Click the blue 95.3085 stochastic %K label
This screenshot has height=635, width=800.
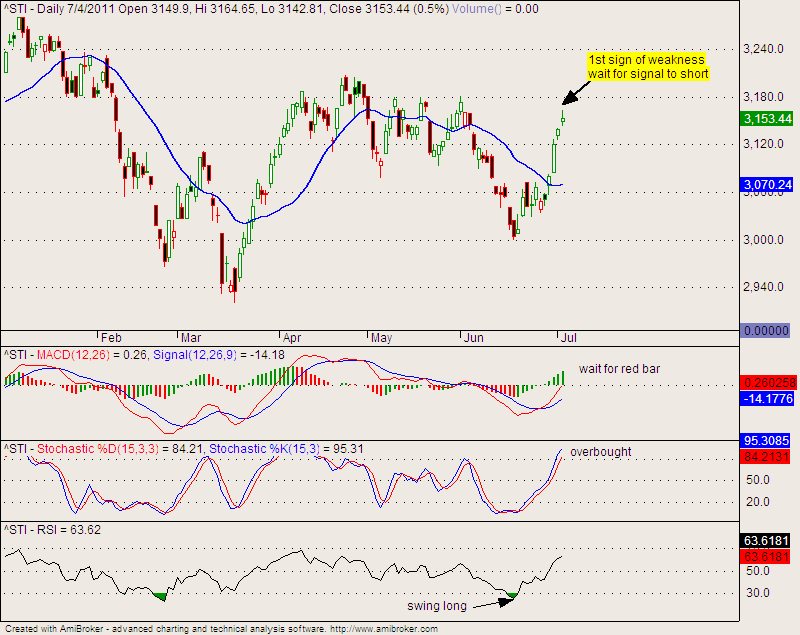click(768, 439)
